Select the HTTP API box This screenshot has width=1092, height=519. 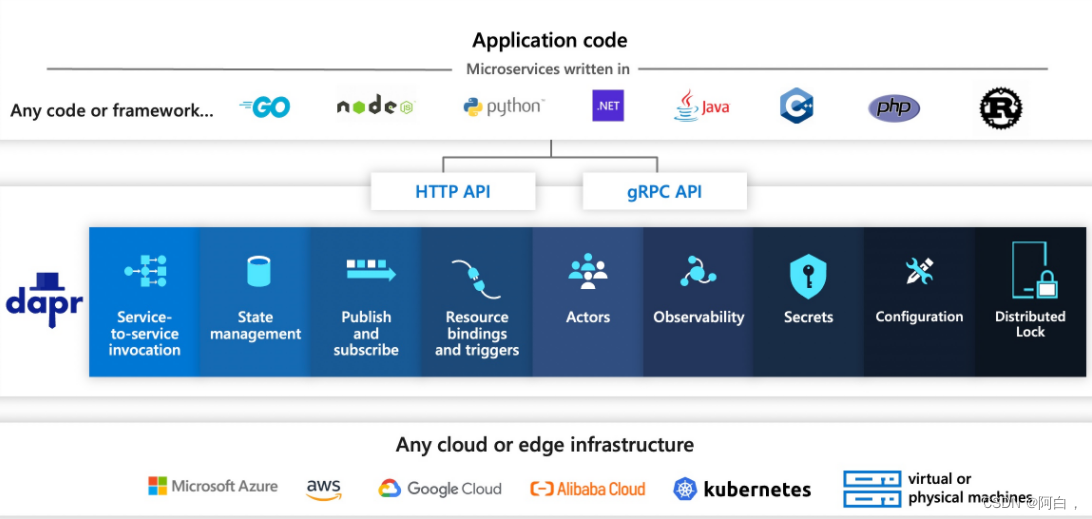pos(453,192)
